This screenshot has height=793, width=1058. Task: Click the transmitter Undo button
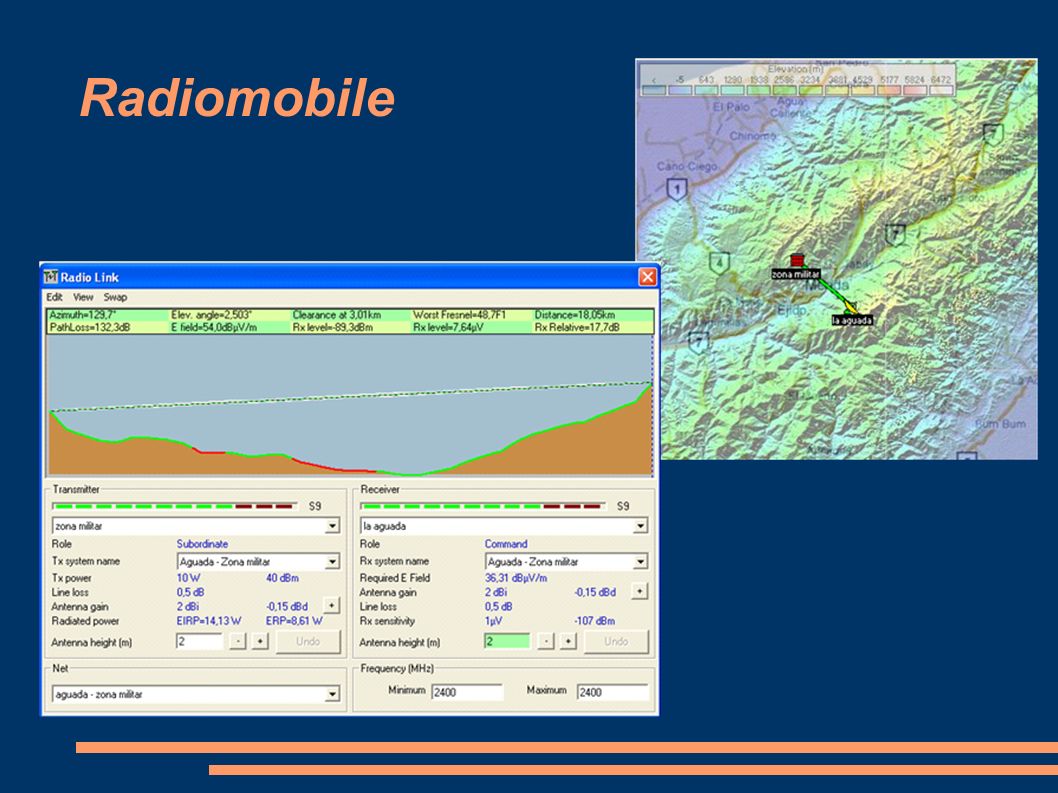click(x=308, y=641)
